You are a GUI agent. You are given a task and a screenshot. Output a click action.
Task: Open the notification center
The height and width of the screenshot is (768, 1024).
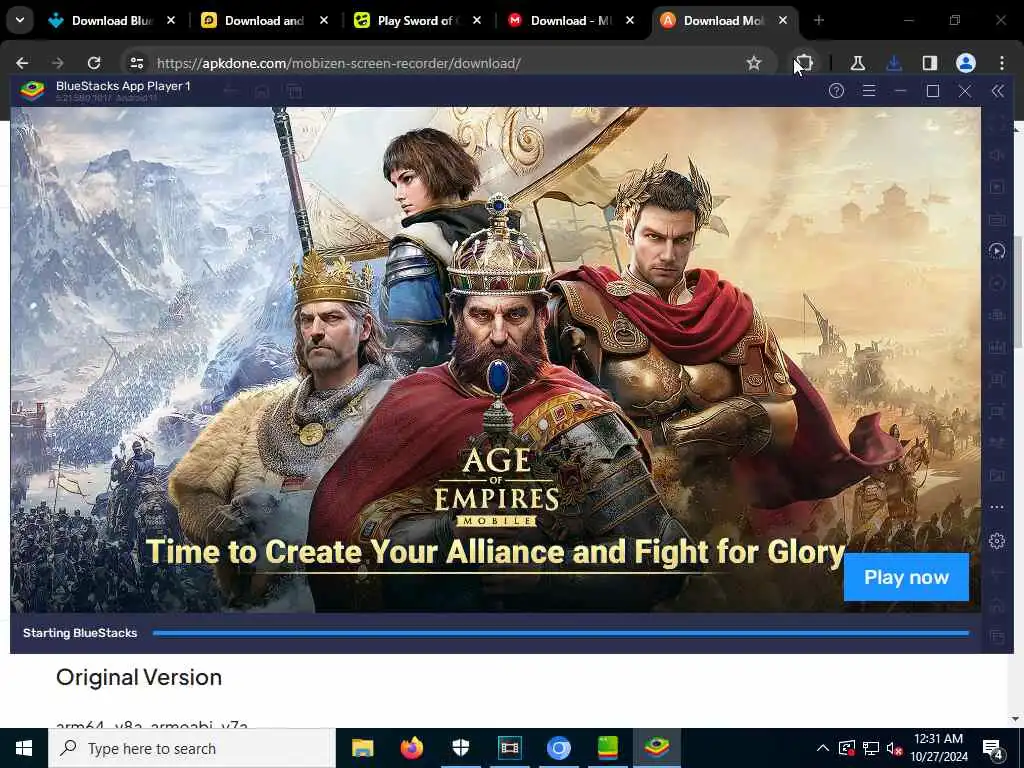(x=993, y=750)
